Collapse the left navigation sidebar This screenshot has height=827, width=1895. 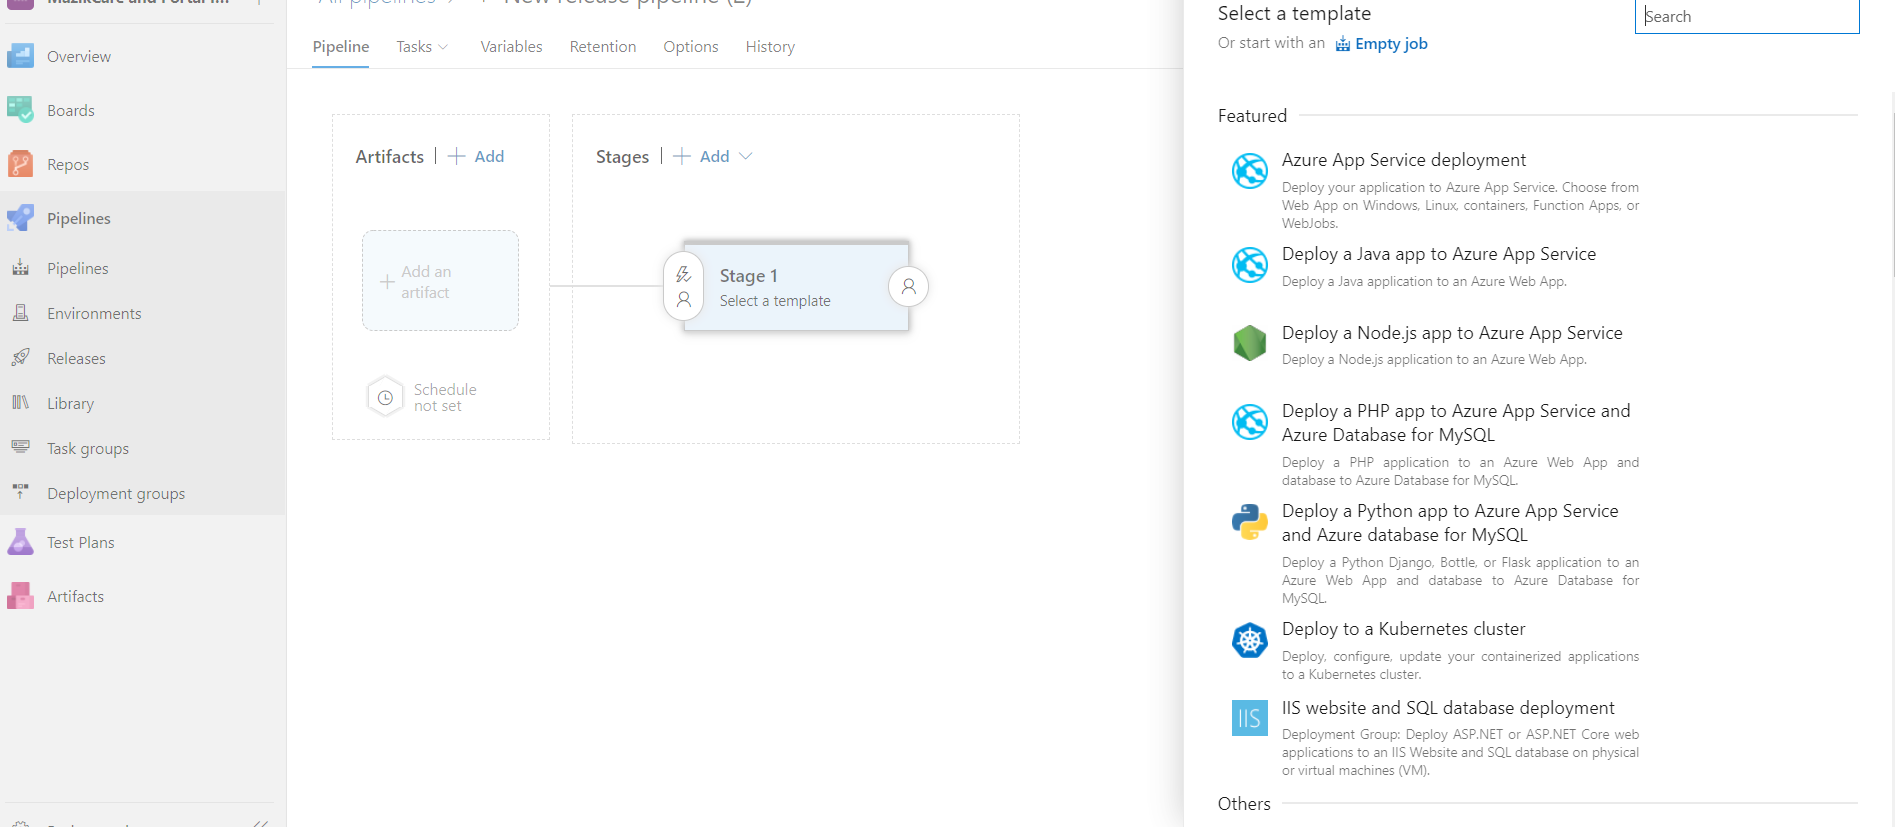(260, 822)
